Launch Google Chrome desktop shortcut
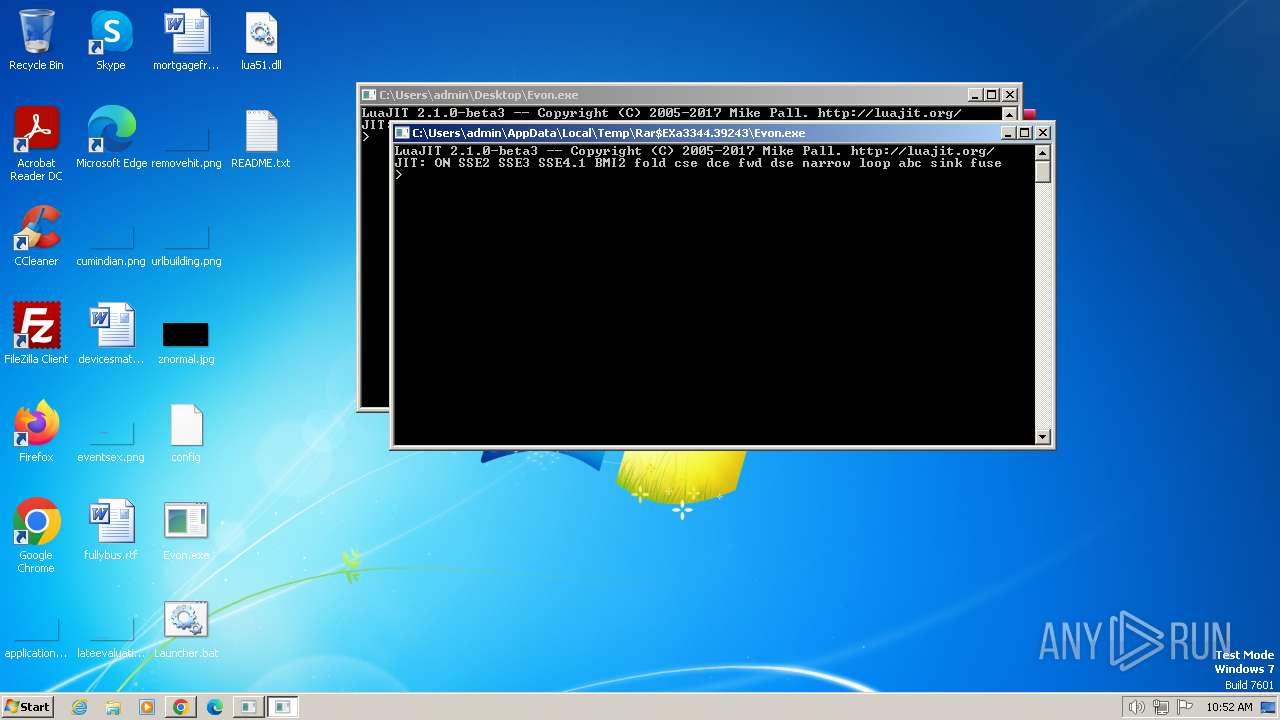1280x720 pixels. tap(36, 536)
